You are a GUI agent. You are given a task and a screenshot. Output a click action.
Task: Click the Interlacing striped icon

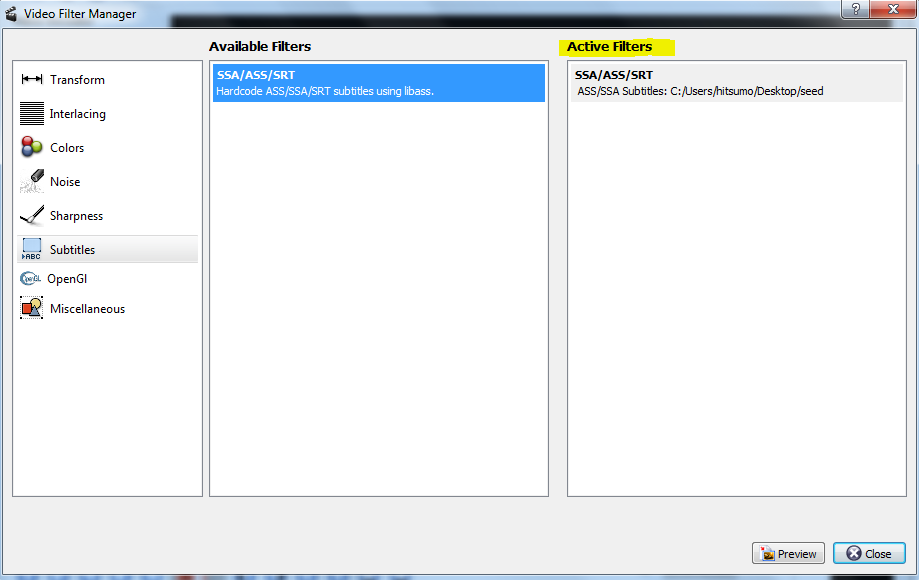[x=32, y=114]
